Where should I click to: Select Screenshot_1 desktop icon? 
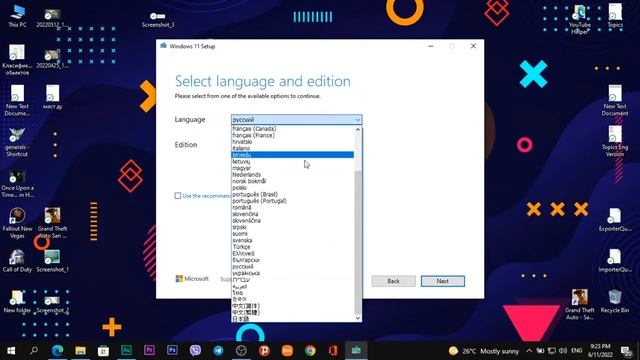point(52,260)
